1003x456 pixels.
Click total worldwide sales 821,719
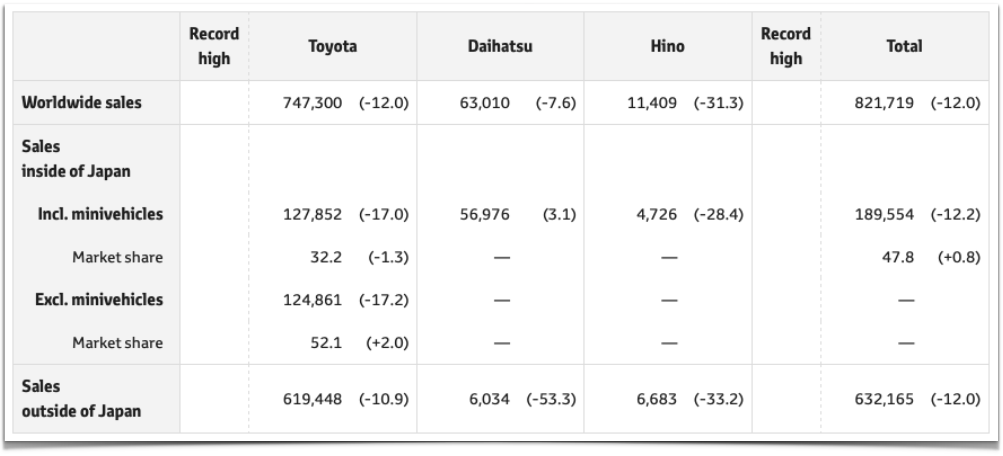click(884, 102)
